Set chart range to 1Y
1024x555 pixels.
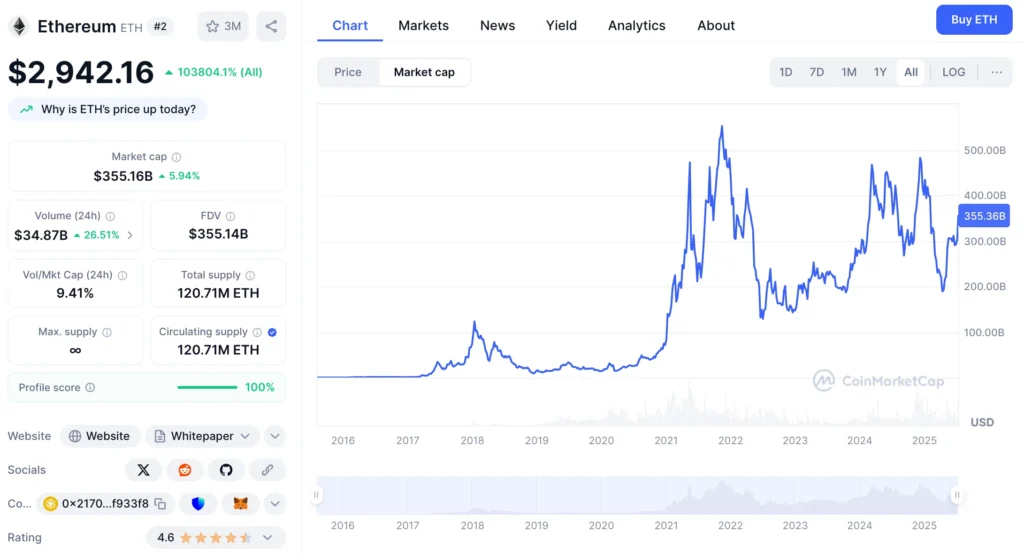click(x=880, y=72)
